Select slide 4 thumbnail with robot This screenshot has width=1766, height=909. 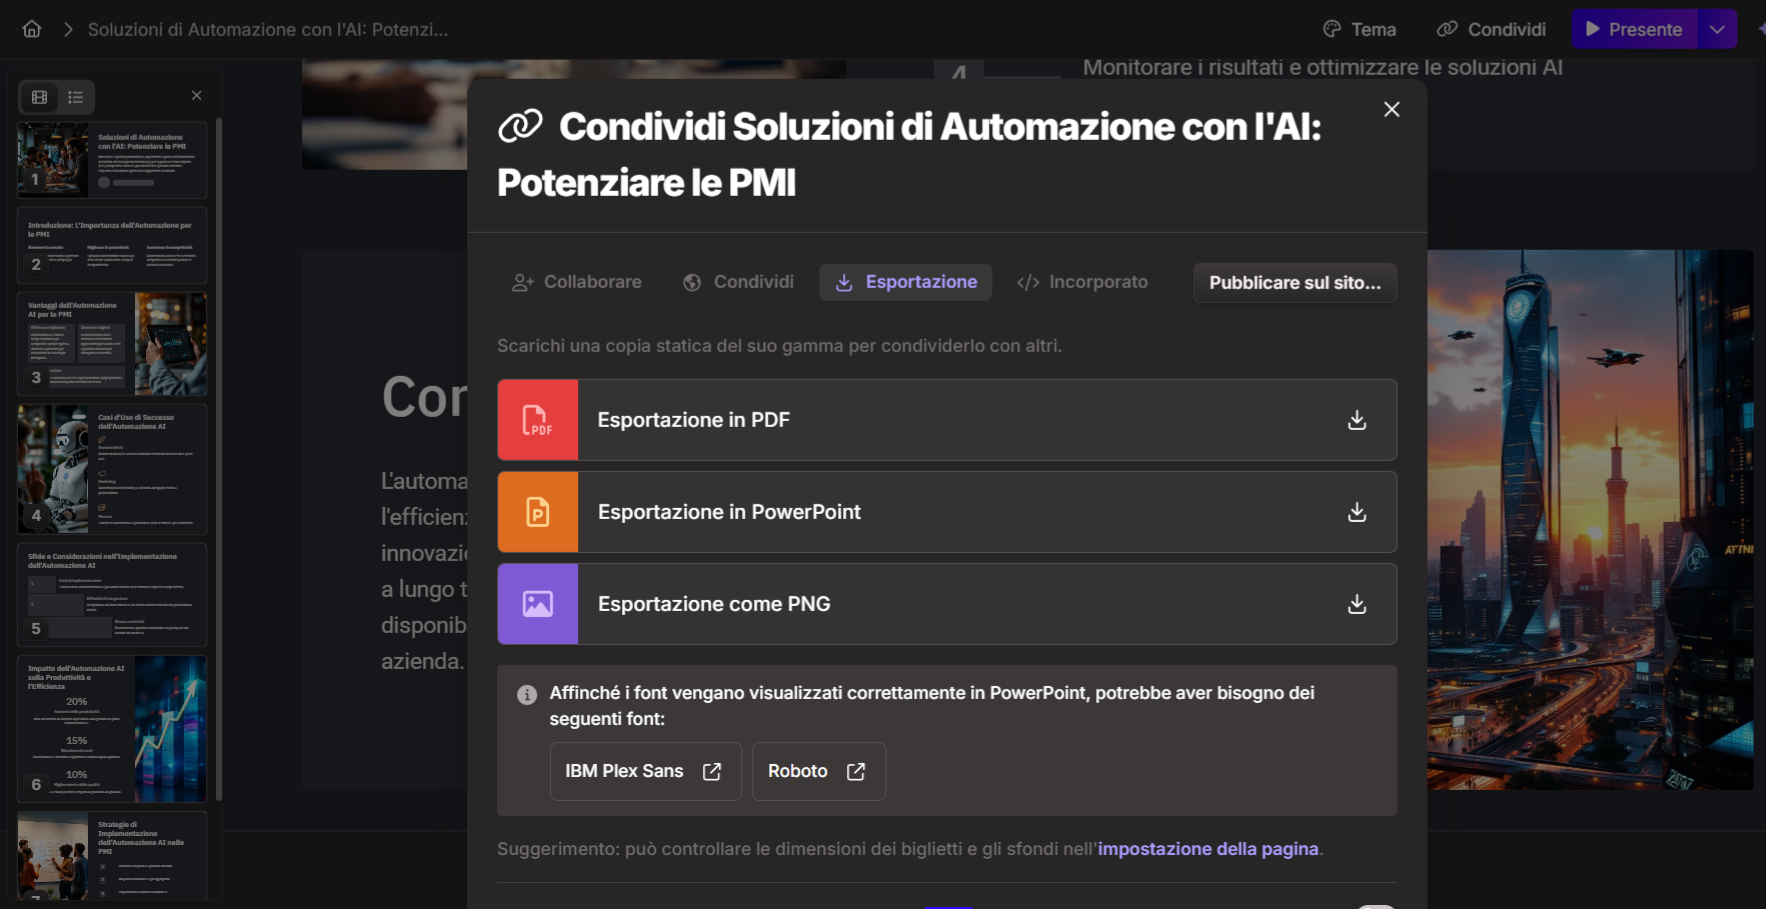[x=111, y=469]
